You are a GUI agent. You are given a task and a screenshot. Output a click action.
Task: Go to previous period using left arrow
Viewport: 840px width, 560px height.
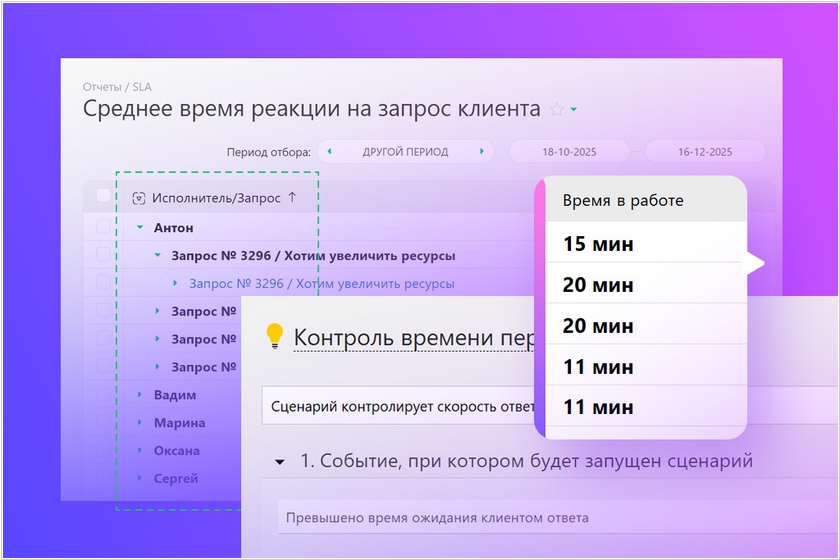330,152
